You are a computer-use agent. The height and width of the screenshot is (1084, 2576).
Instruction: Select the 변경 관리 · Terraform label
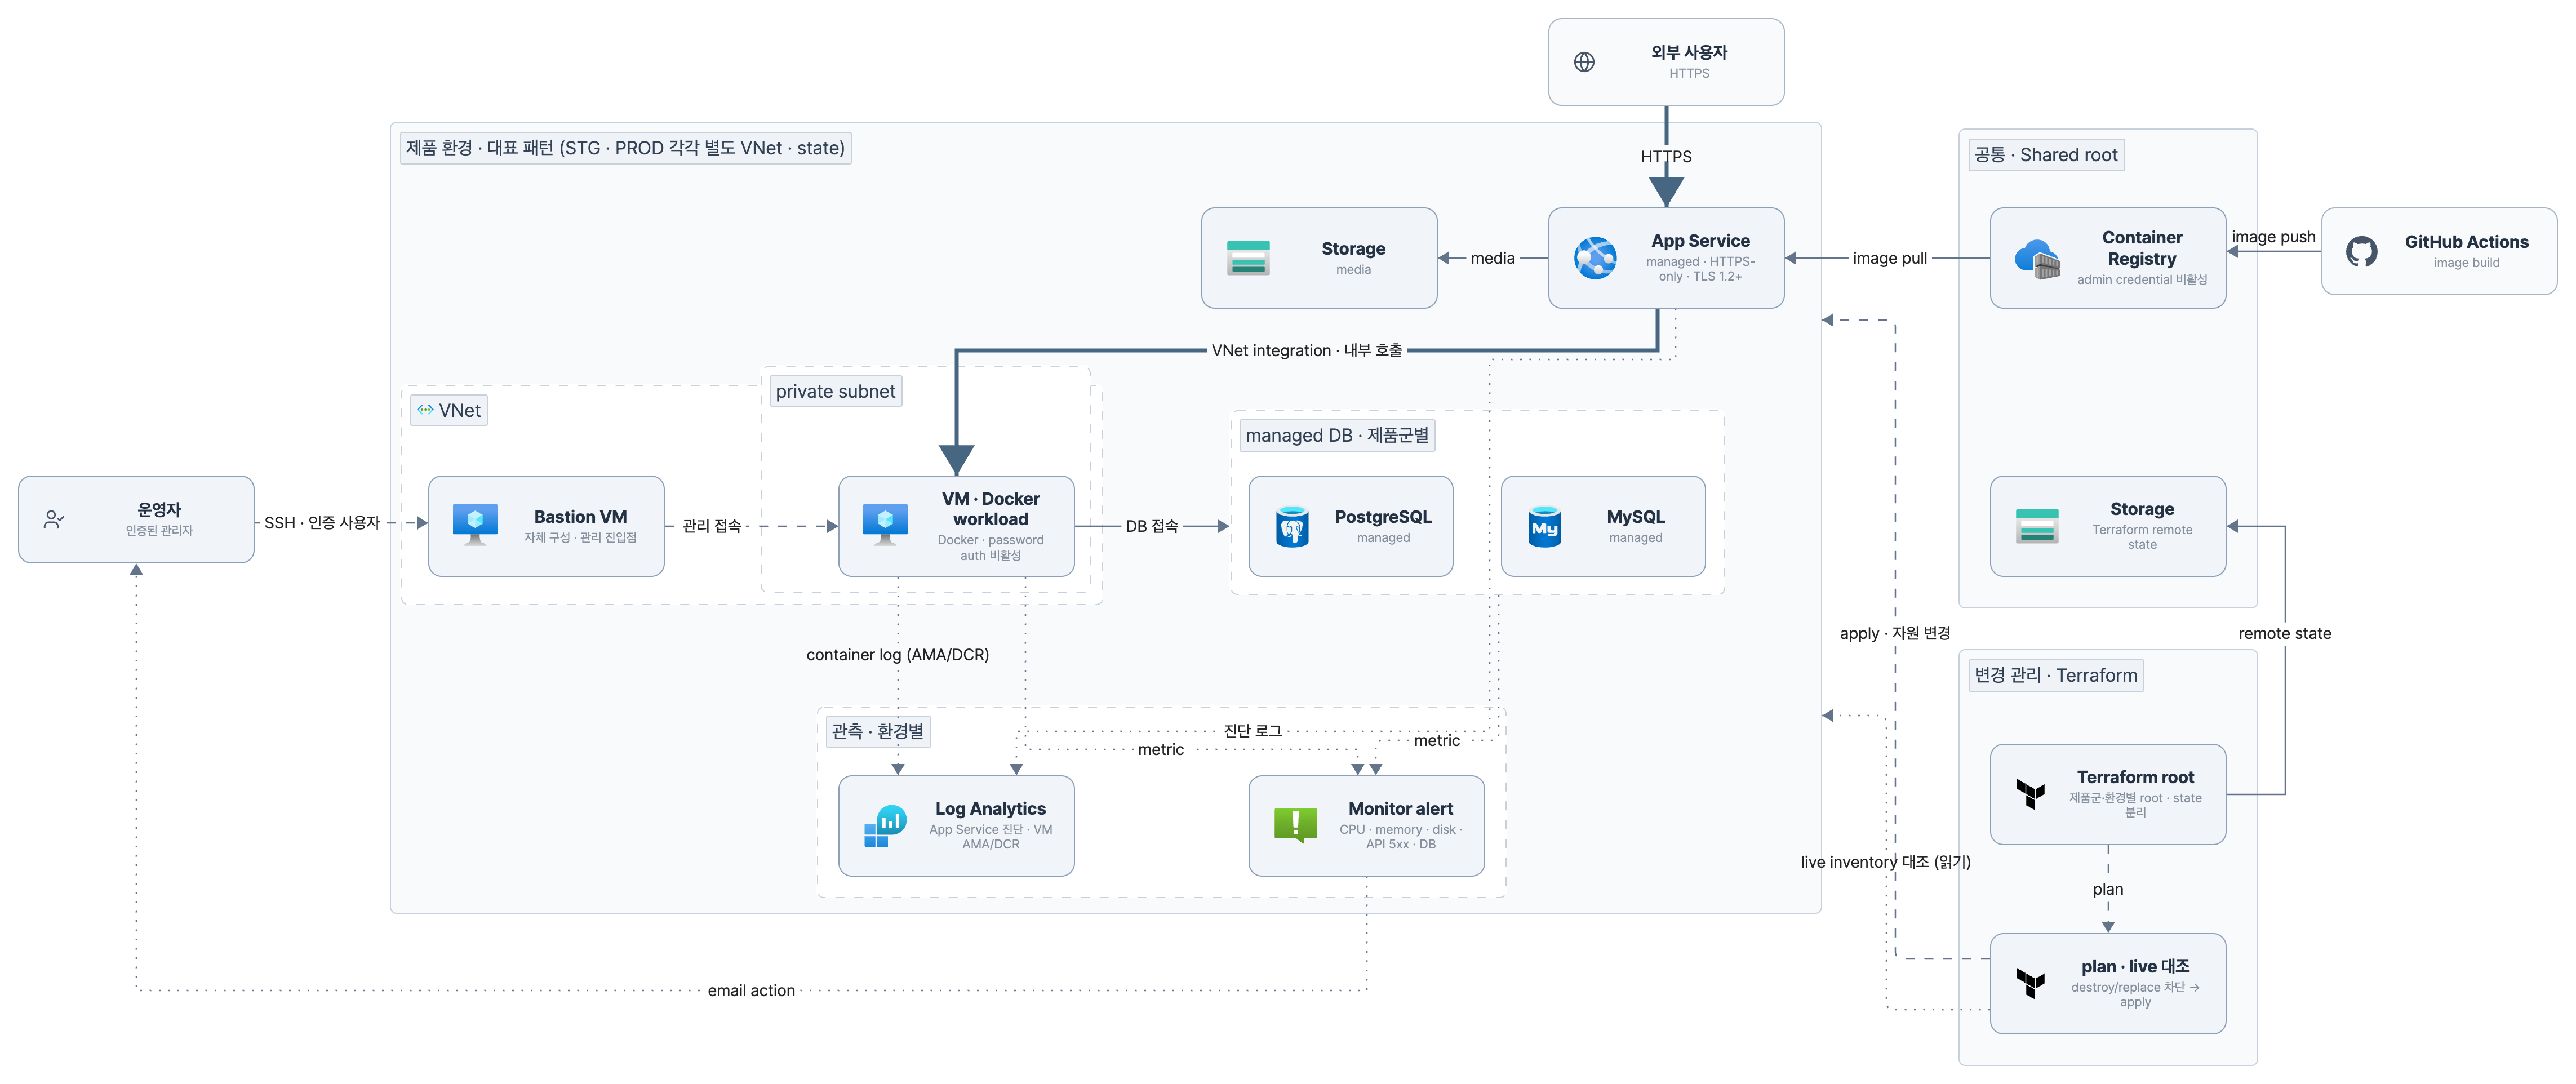click(x=2056, y=675)
